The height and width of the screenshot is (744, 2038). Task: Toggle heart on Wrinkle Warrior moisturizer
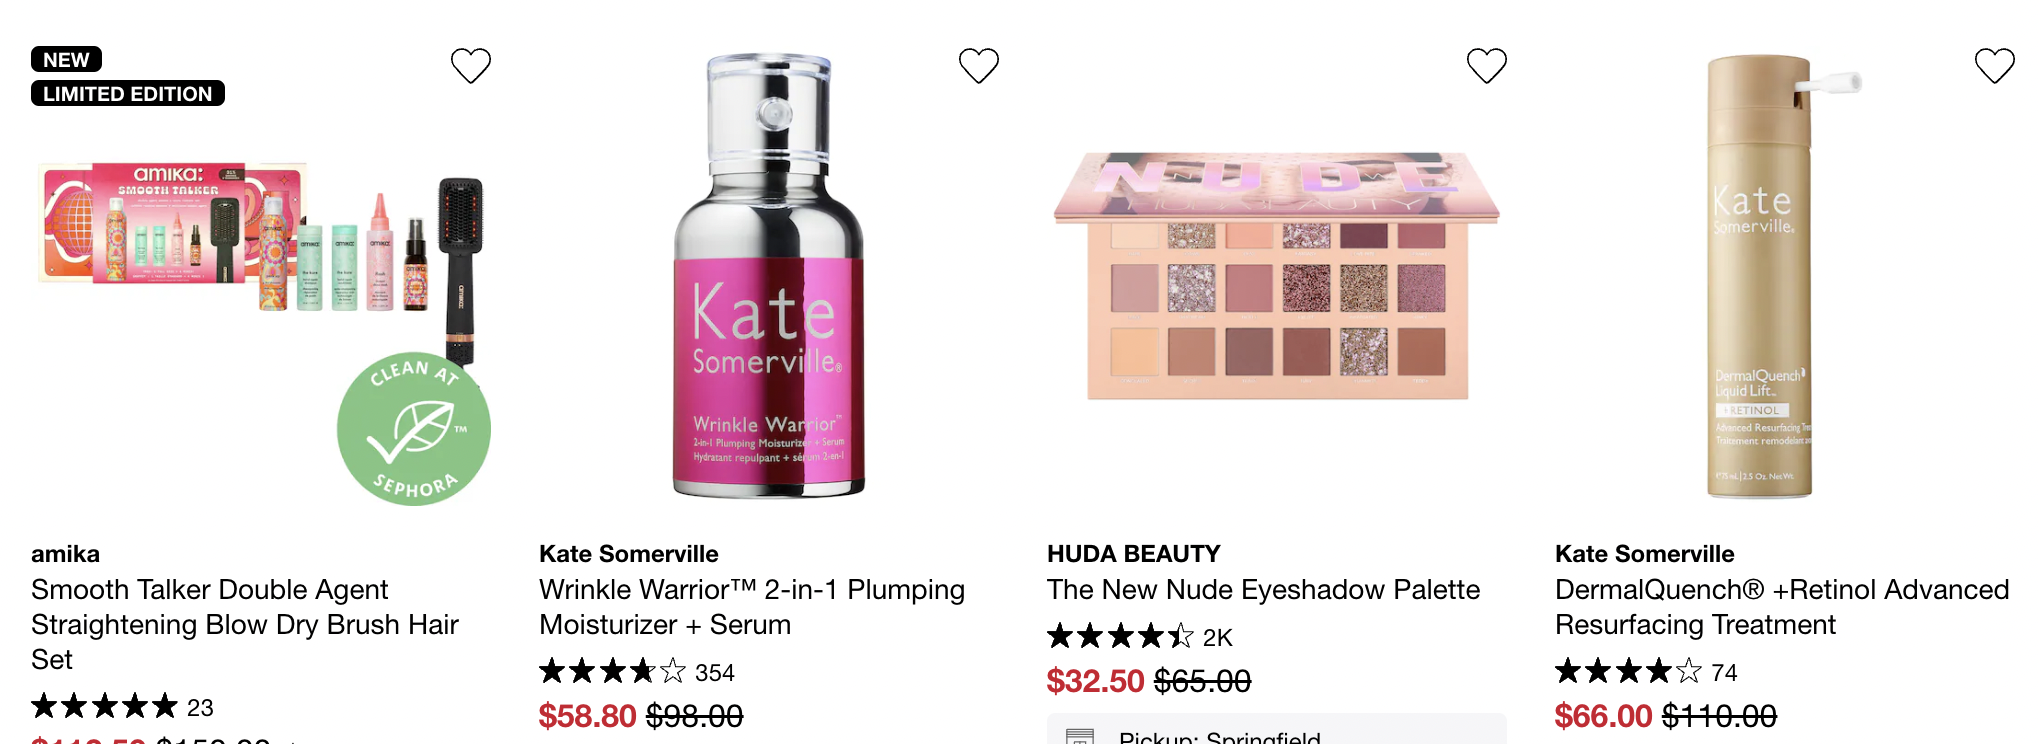(x=979, y=66)
